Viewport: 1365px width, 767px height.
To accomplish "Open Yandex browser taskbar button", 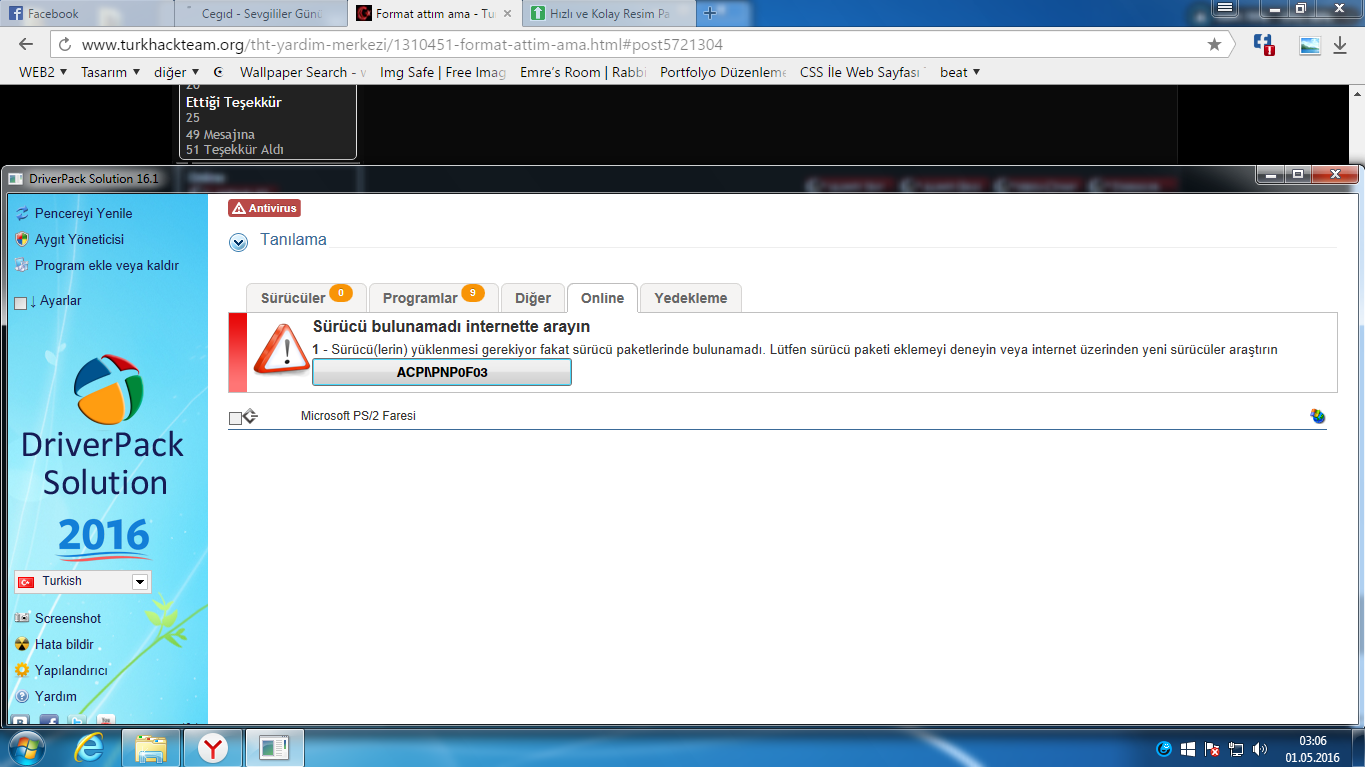I will (x=211, y=748).
